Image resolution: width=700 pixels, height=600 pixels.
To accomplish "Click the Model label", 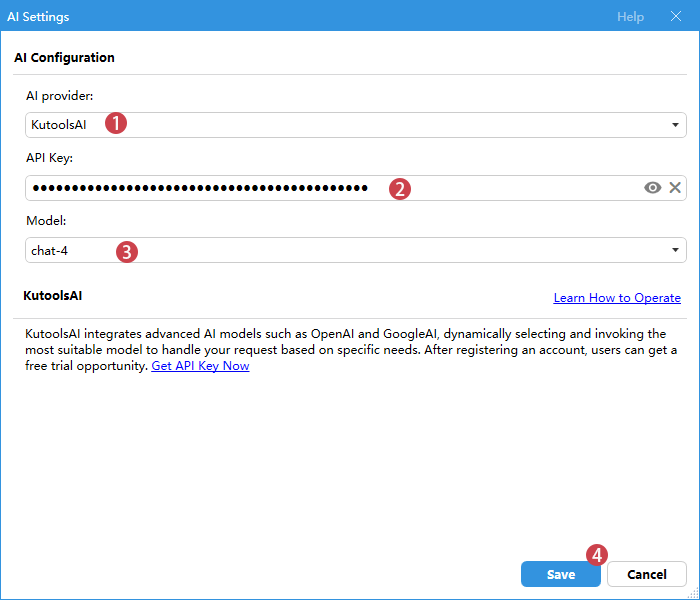I will coord(46,221).
